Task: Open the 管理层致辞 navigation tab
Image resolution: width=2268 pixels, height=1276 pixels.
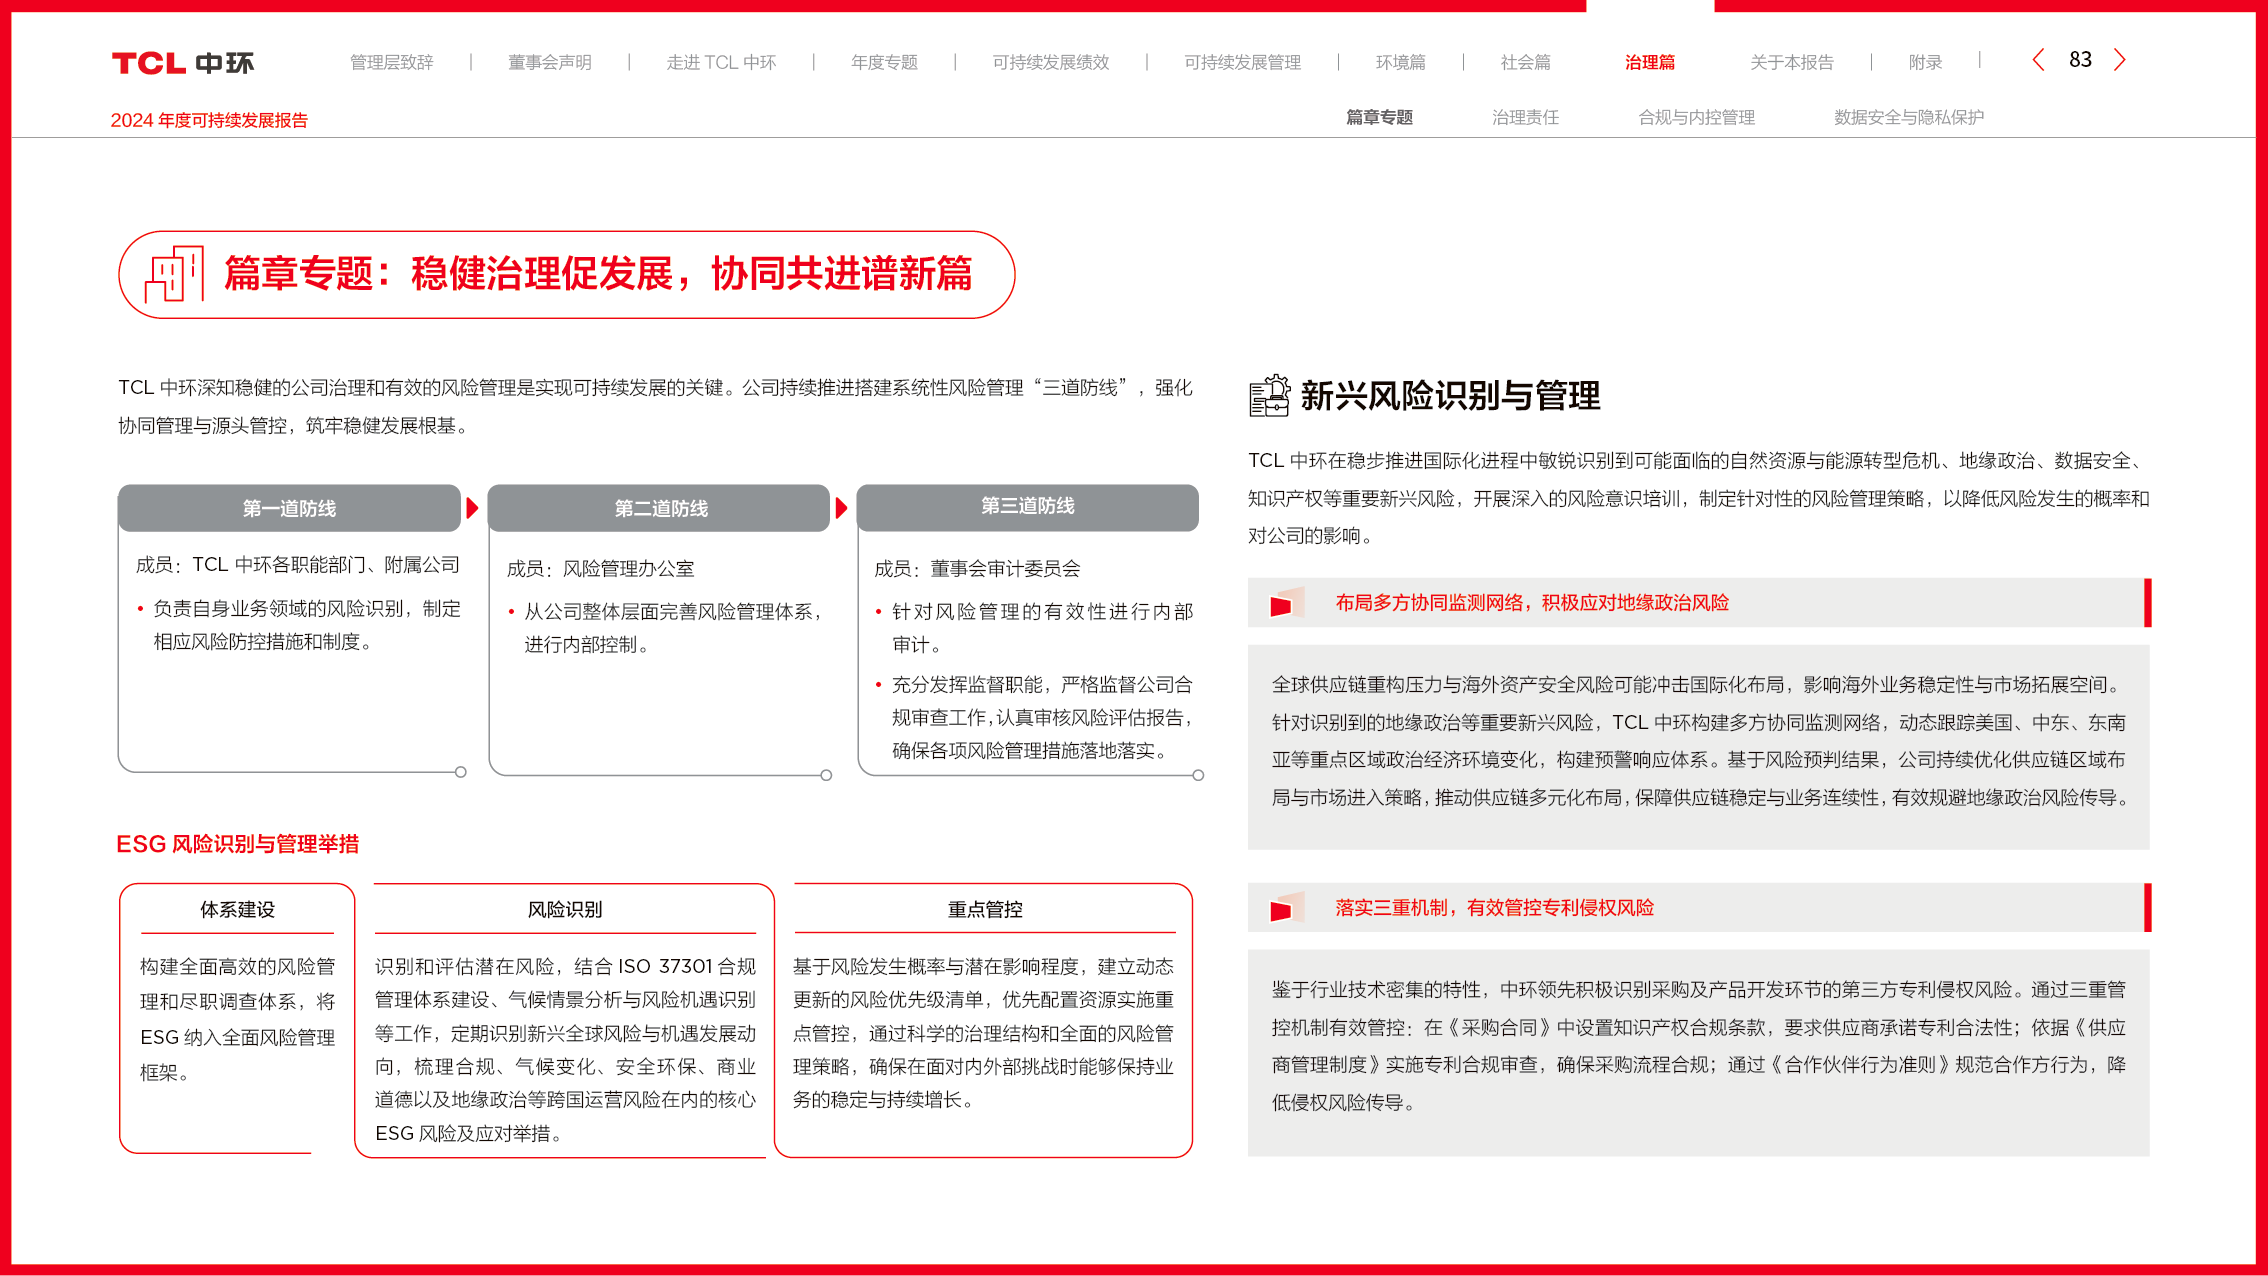Action: (x=391, y=62)
